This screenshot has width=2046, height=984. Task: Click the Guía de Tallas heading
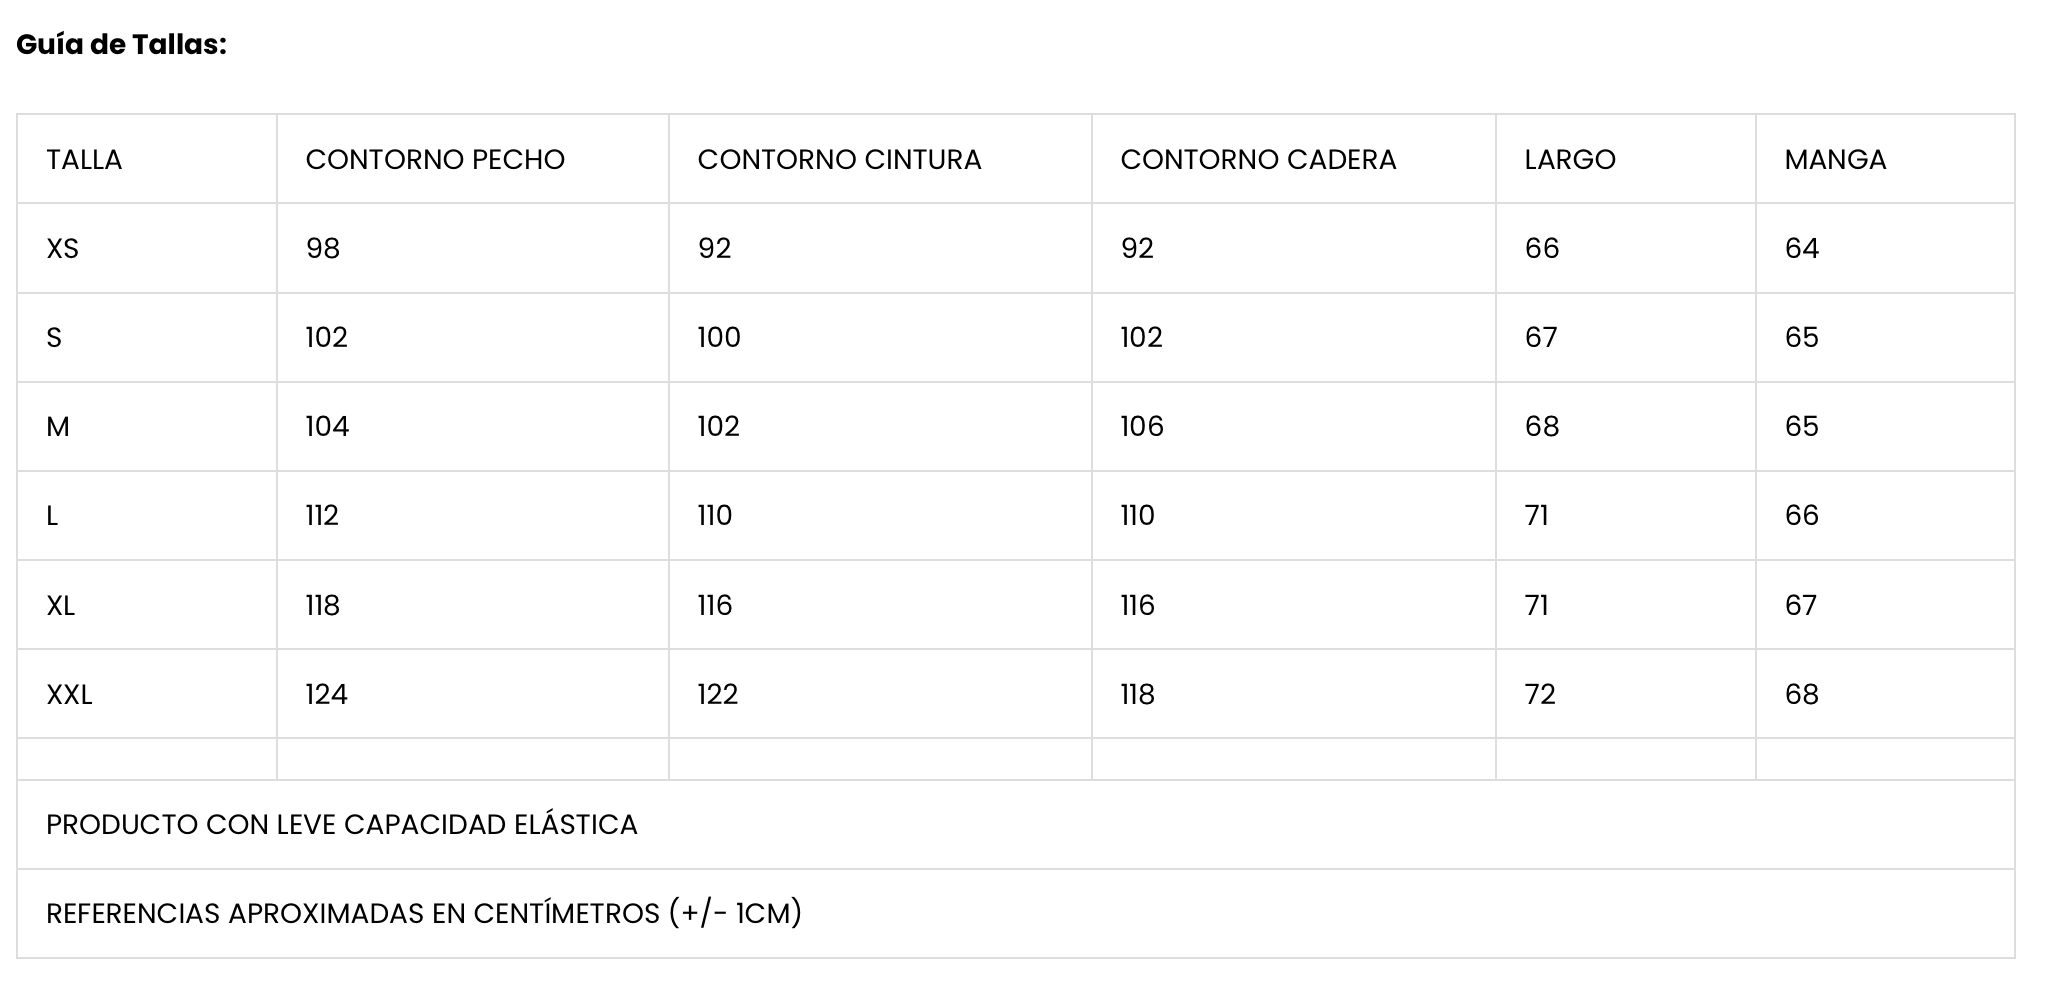(121, 45)
